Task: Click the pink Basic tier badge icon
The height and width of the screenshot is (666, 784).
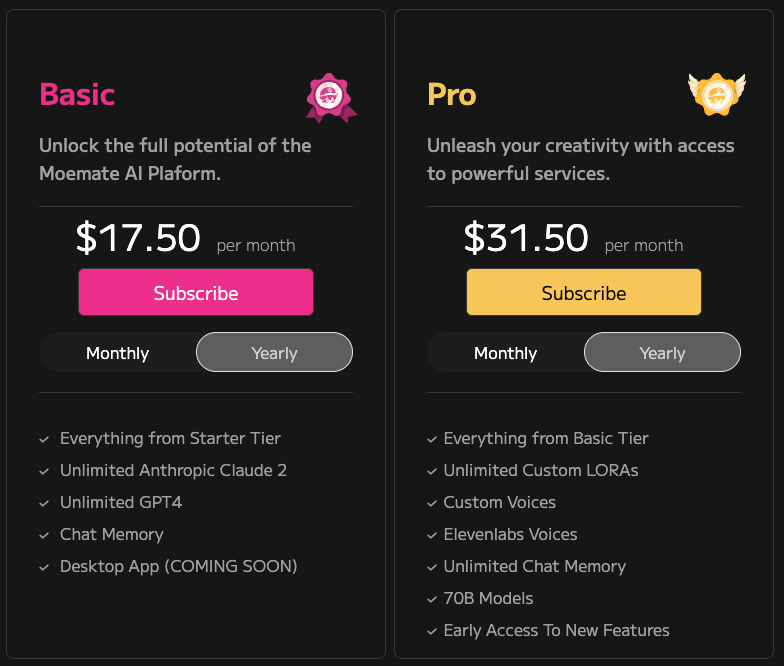Action: click(331, 97)
